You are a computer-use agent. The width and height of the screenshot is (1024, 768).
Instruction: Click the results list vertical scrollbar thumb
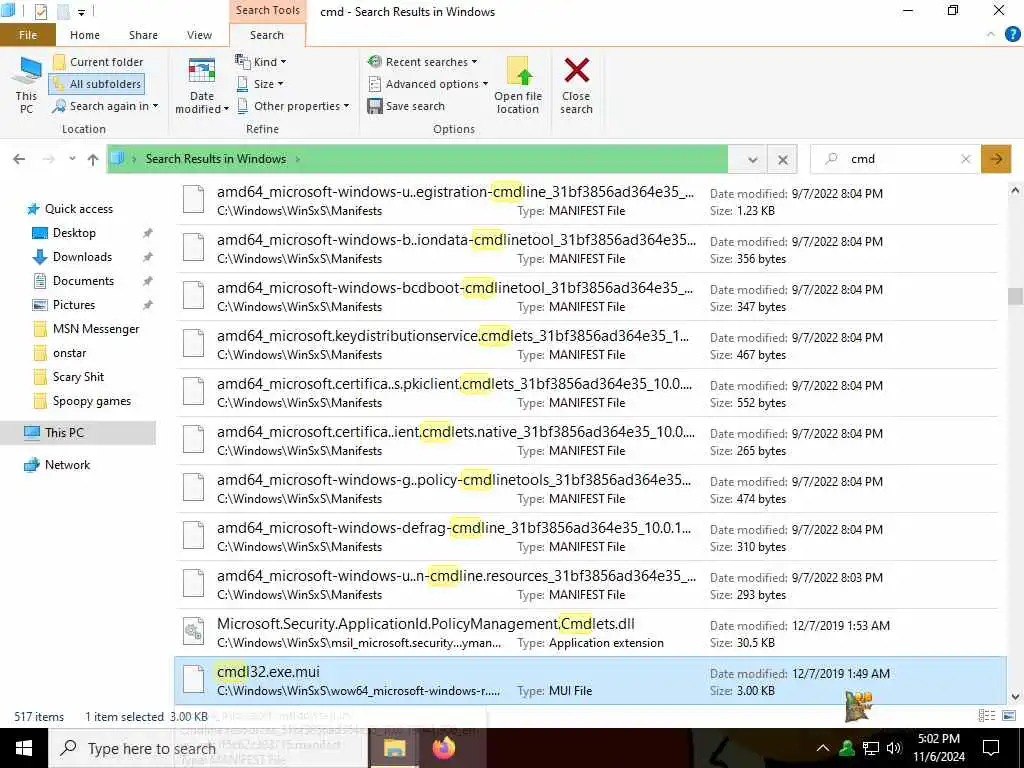tap(1014, 295)
